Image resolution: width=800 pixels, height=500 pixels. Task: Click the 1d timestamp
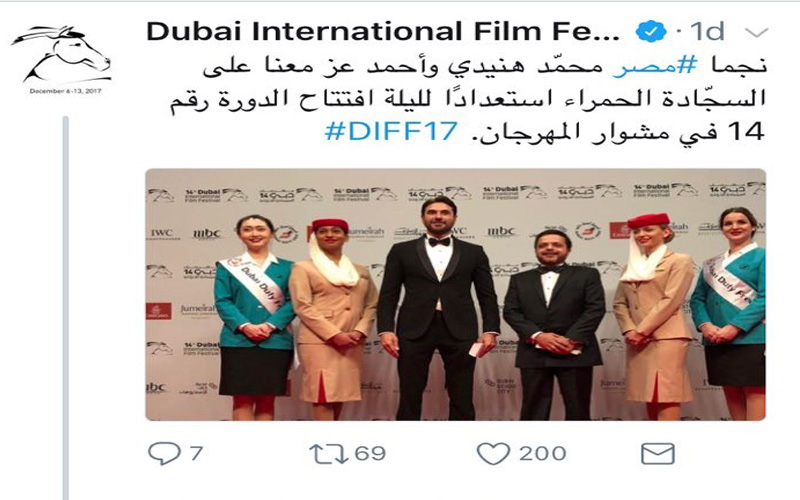(x=707, y=32)
